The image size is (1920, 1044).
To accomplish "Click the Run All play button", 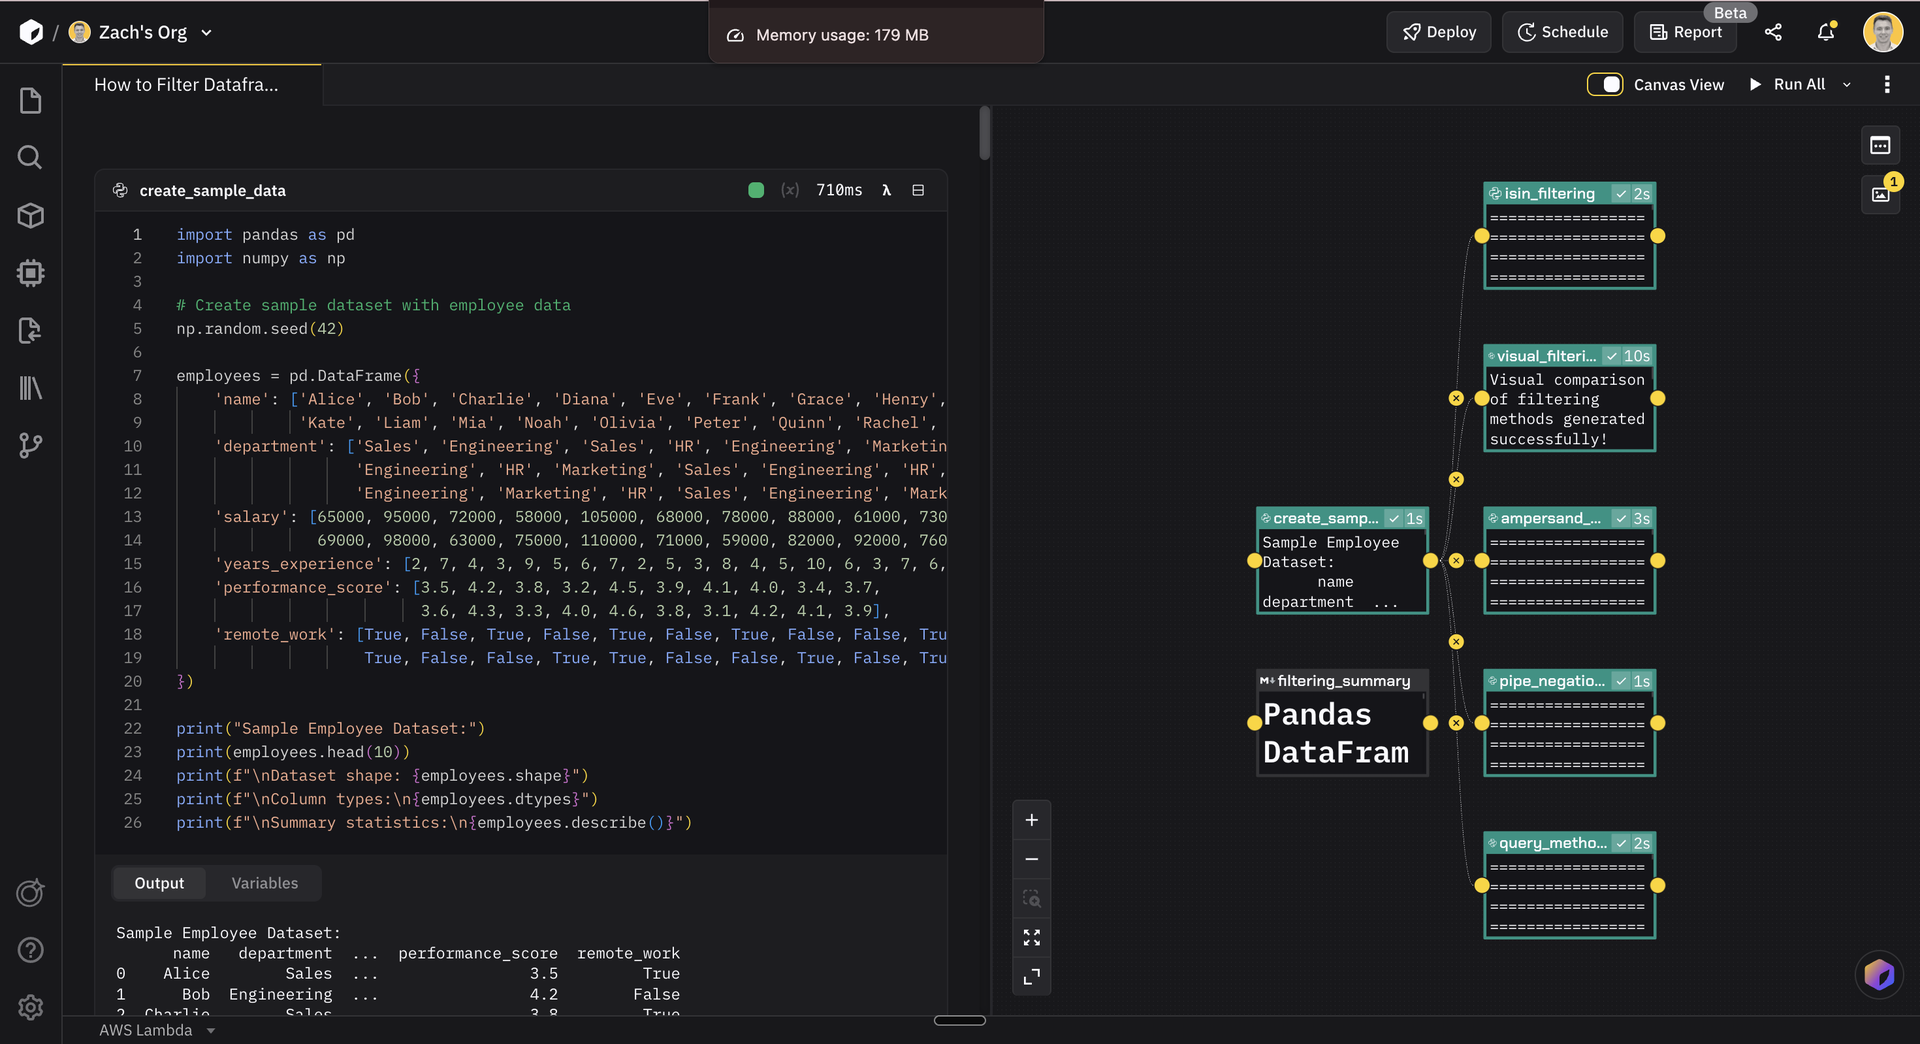I will pyautogui.click(x=1787, y=85).
